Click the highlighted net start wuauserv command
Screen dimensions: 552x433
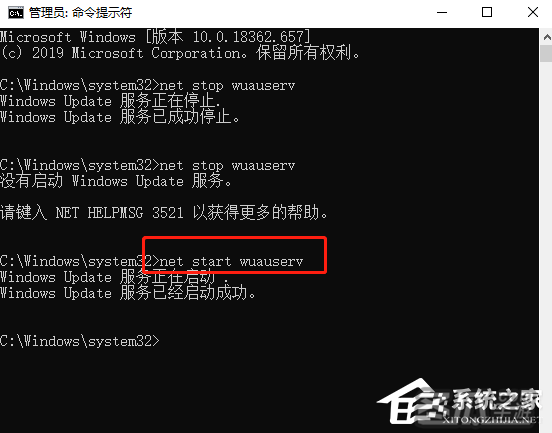click(231, 261)
